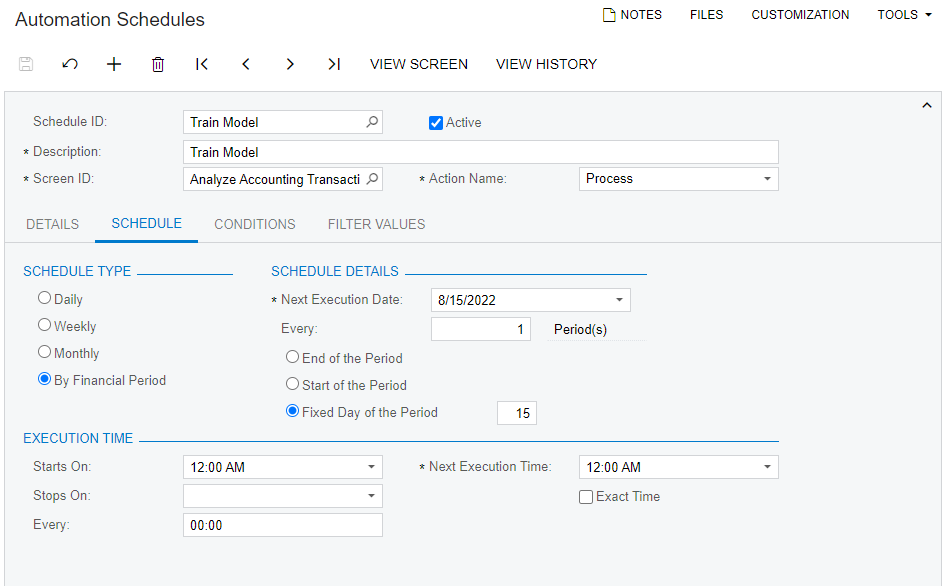
Task: Enable the Exact Time checkbox
Action: (586, 497)
